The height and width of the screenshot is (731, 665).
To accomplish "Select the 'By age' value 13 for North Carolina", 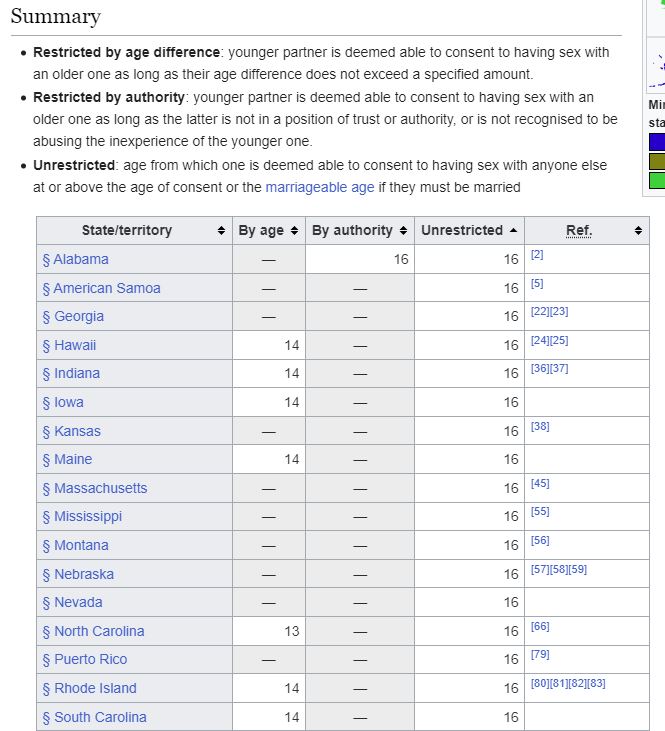I will [291, 631].
